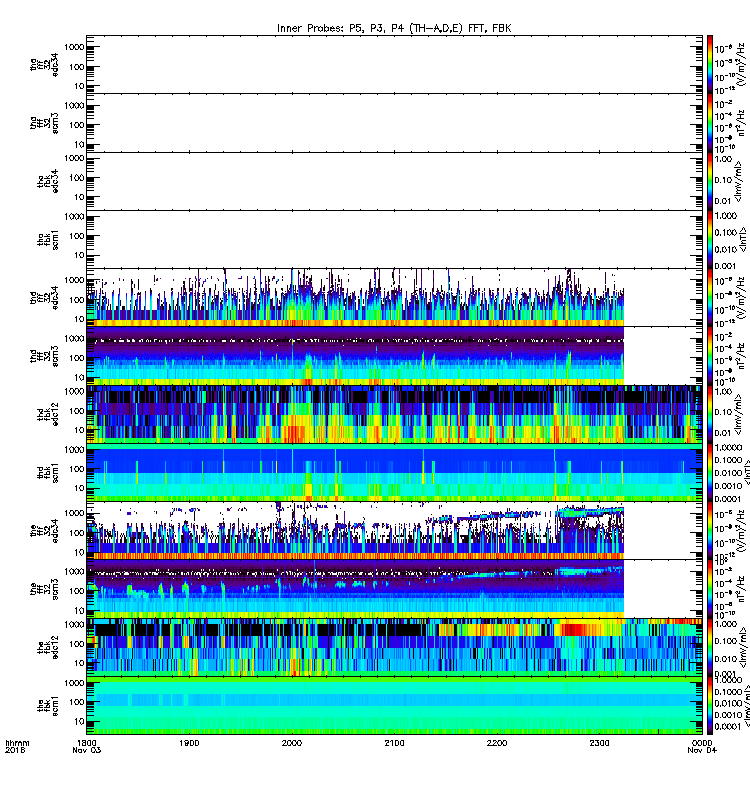Click the "2100" time axis label

click(394, 743)
